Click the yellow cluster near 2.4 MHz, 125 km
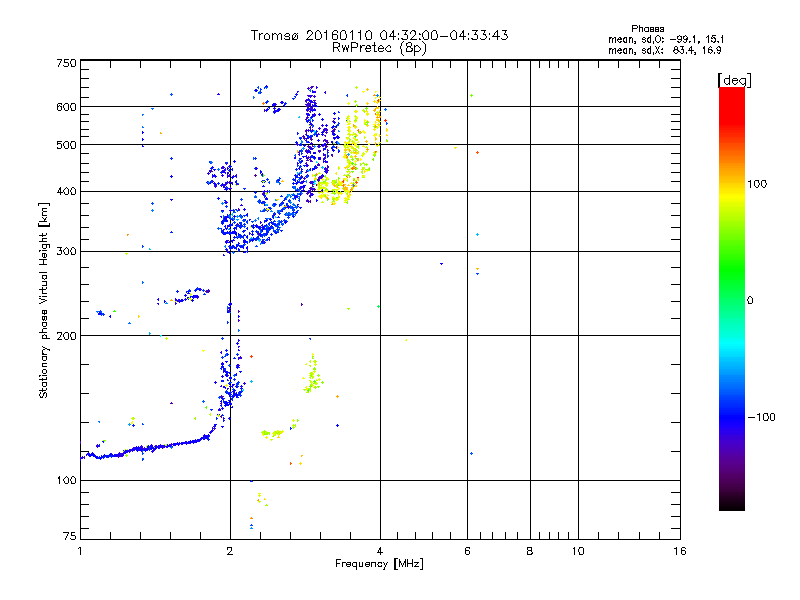This screenshot has height=600, width=800. coord(272,434)
